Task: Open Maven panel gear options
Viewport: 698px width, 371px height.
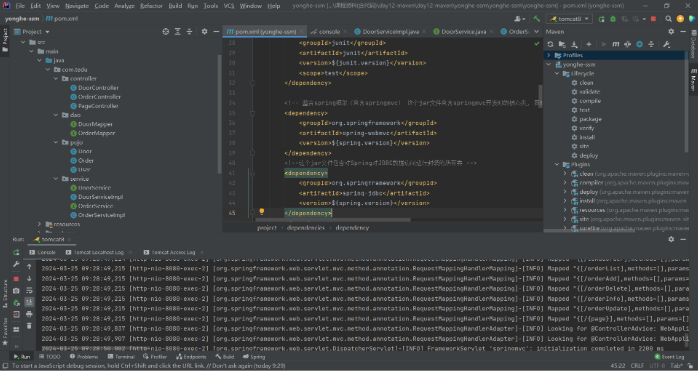Action: [x=671, y=32]
